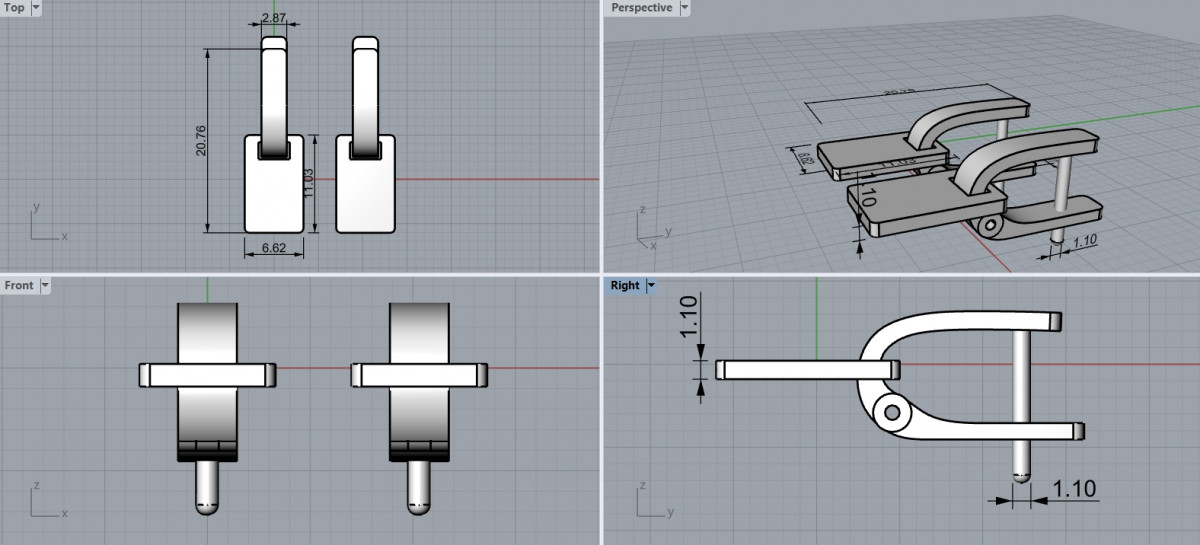Open the Perspective viewport menu arrow
1200x545 pixels.
click(x=684, y=8)
